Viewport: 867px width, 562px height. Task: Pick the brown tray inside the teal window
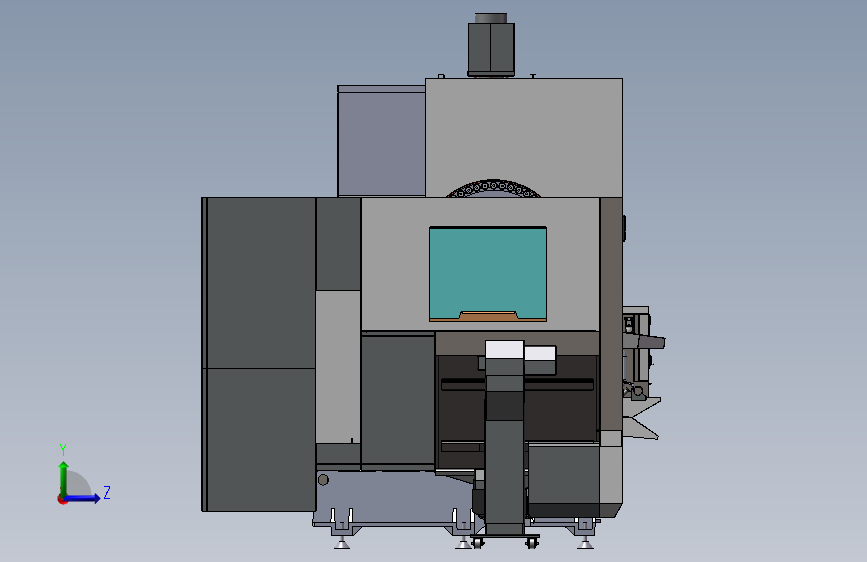pos(488,316)
